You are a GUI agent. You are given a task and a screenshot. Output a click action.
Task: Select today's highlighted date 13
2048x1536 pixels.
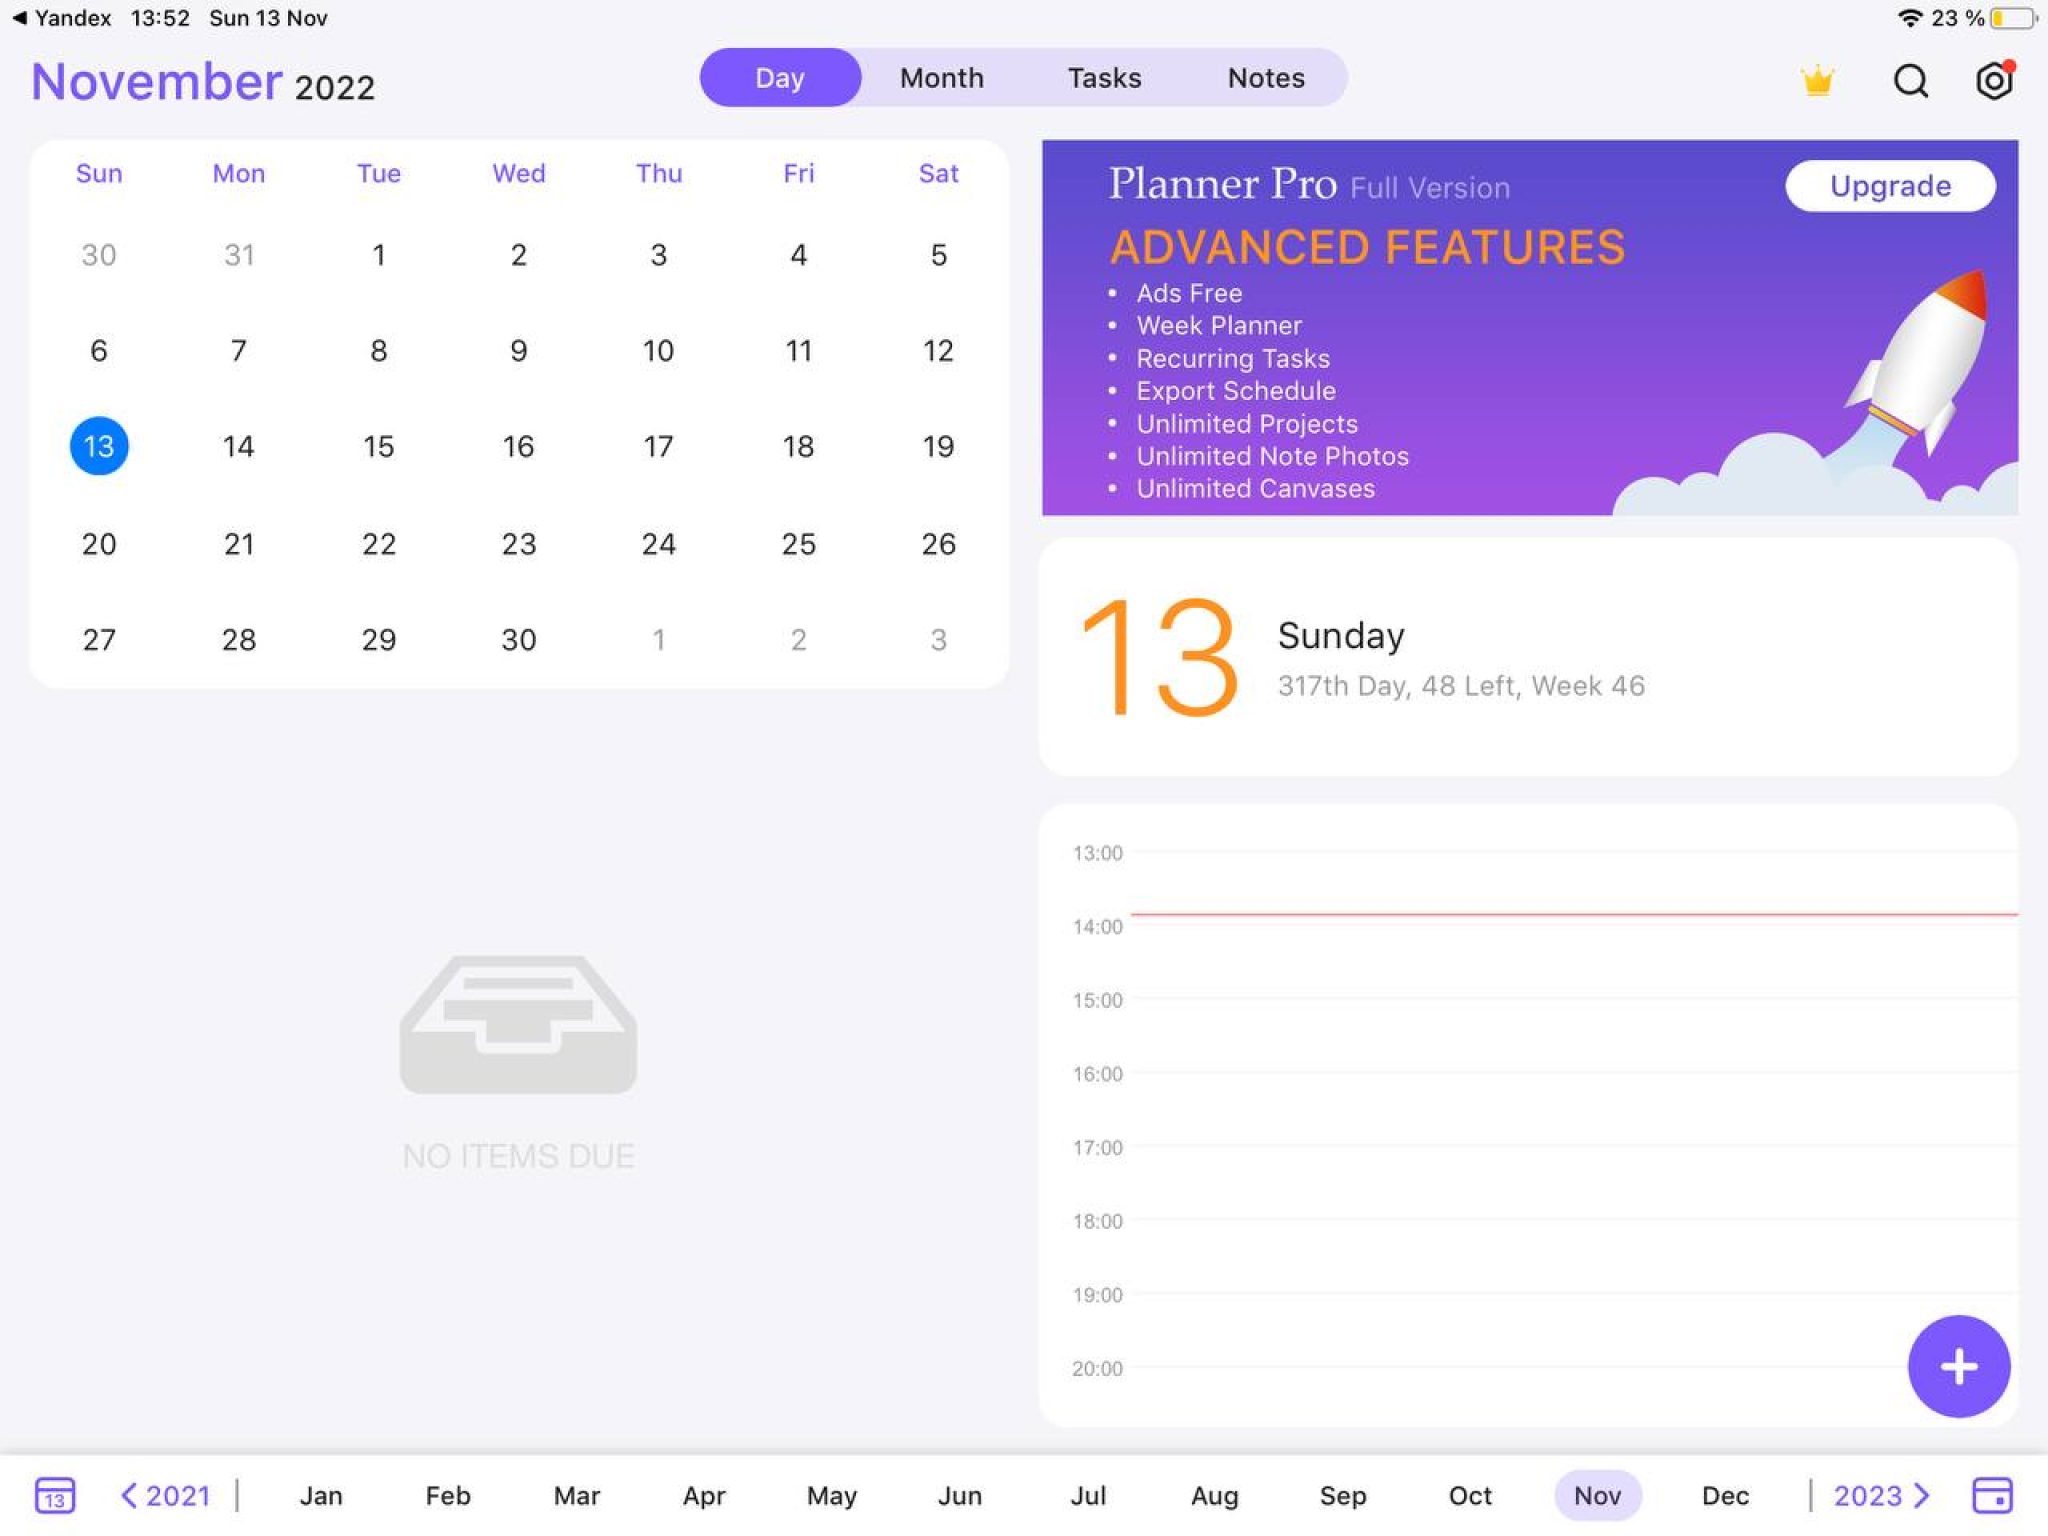tap(98, 446)
